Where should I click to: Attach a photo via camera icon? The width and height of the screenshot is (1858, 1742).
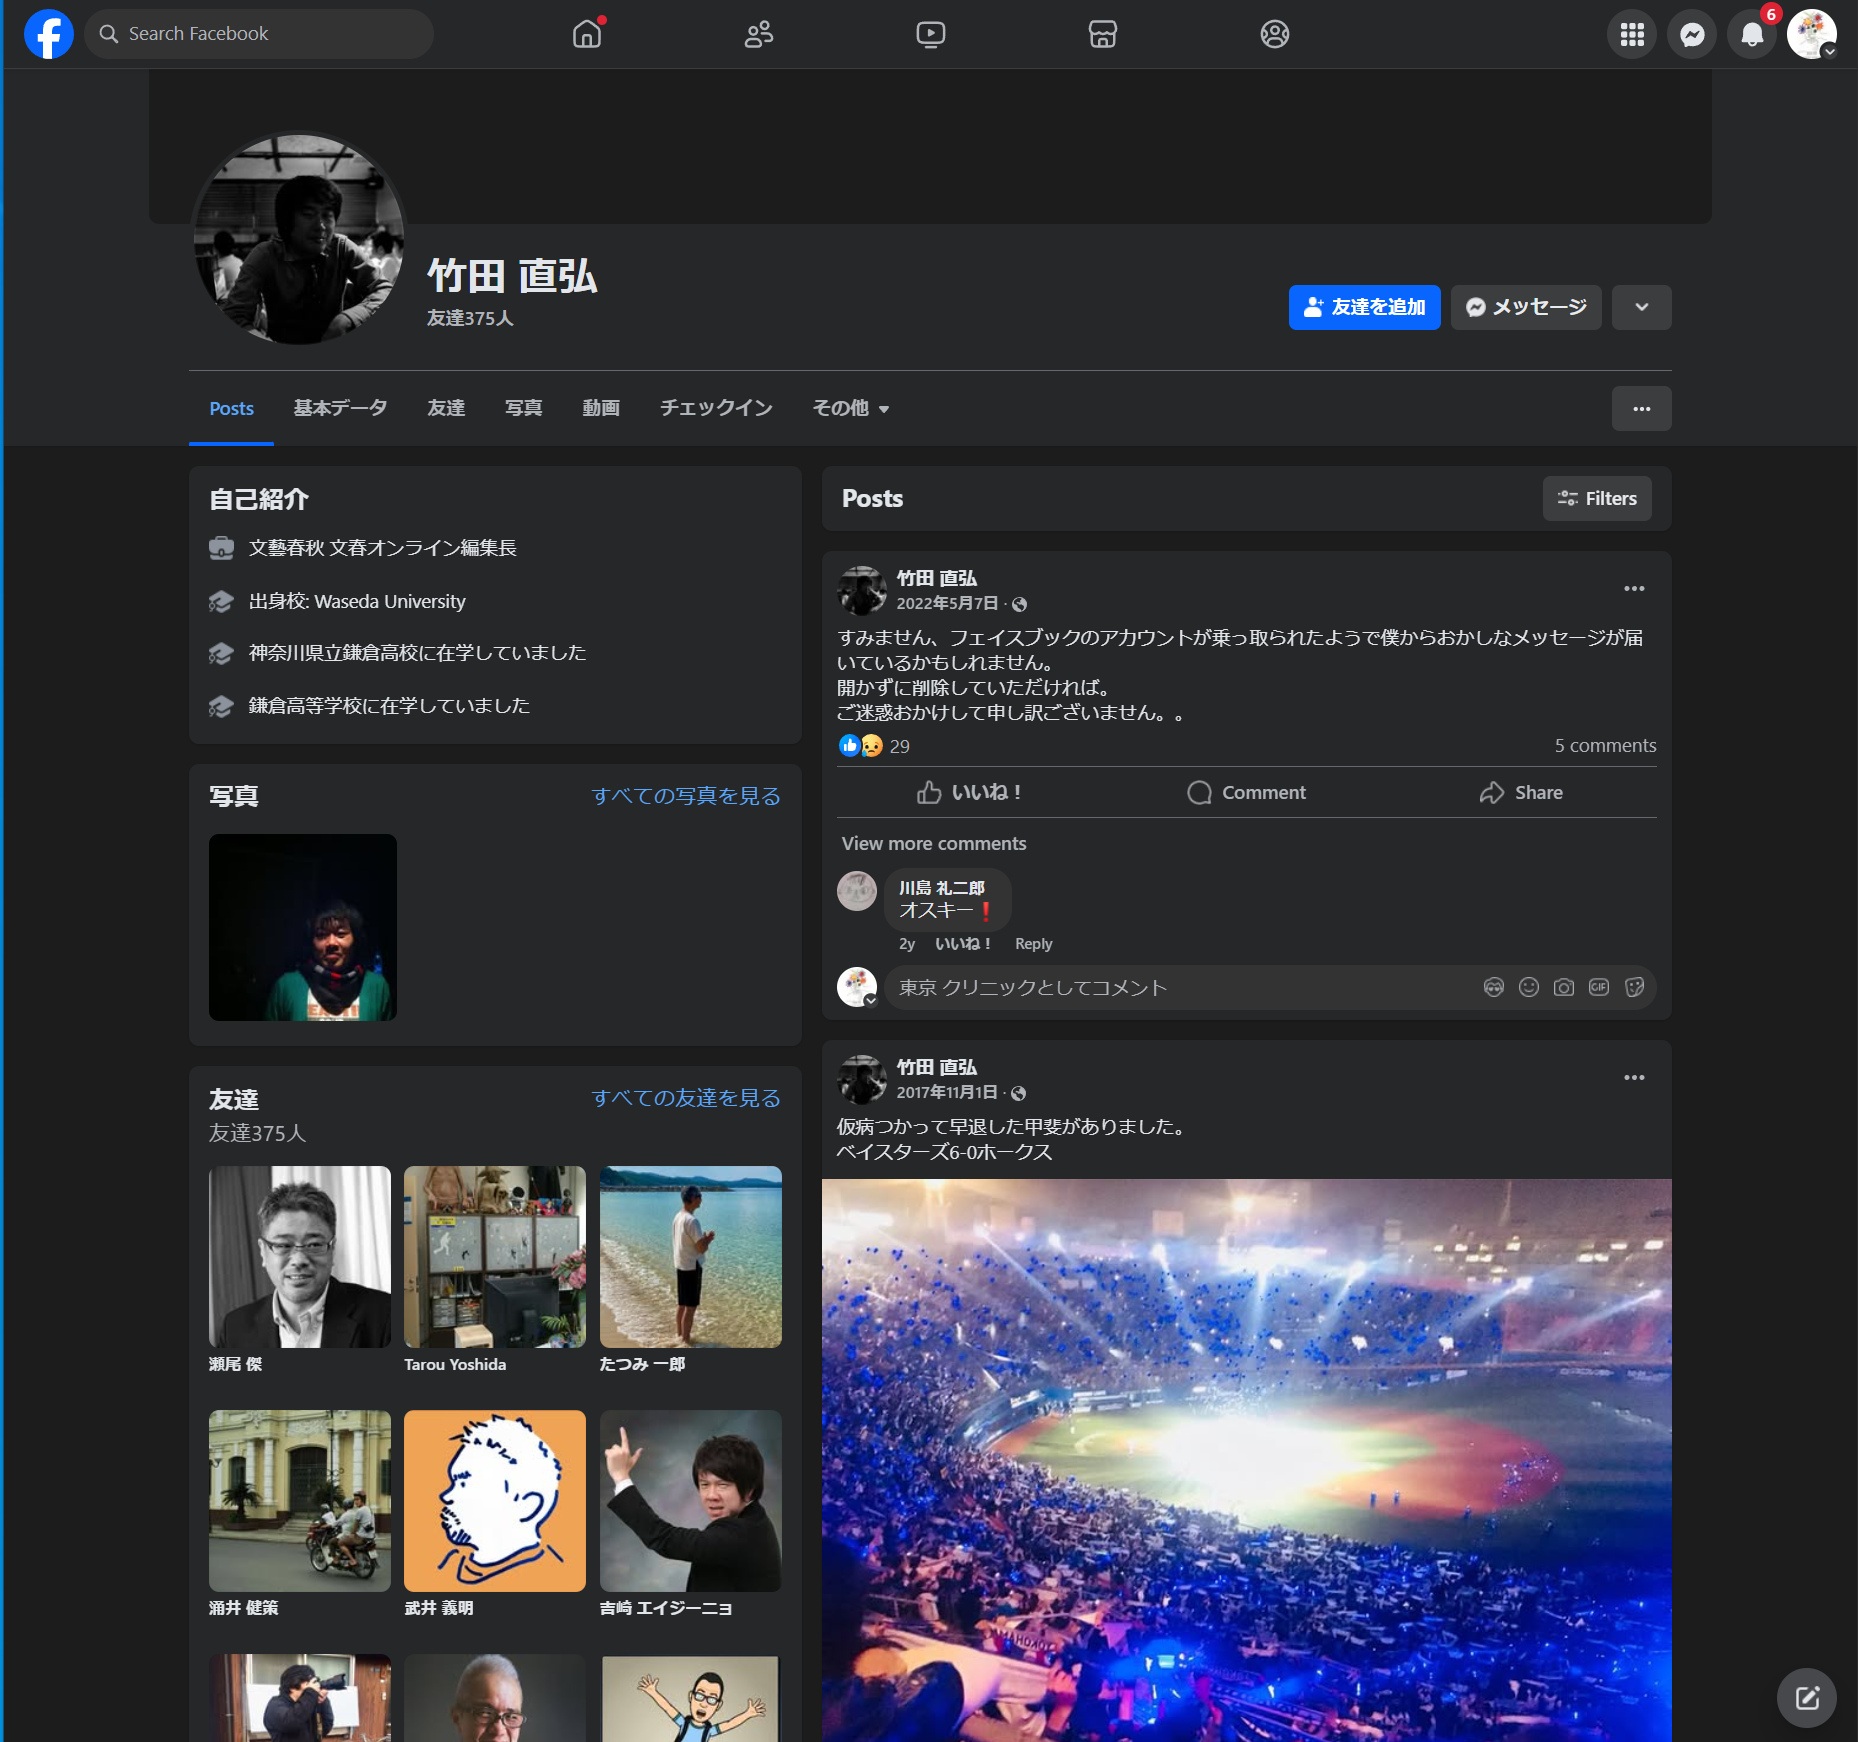[1563, 987]
